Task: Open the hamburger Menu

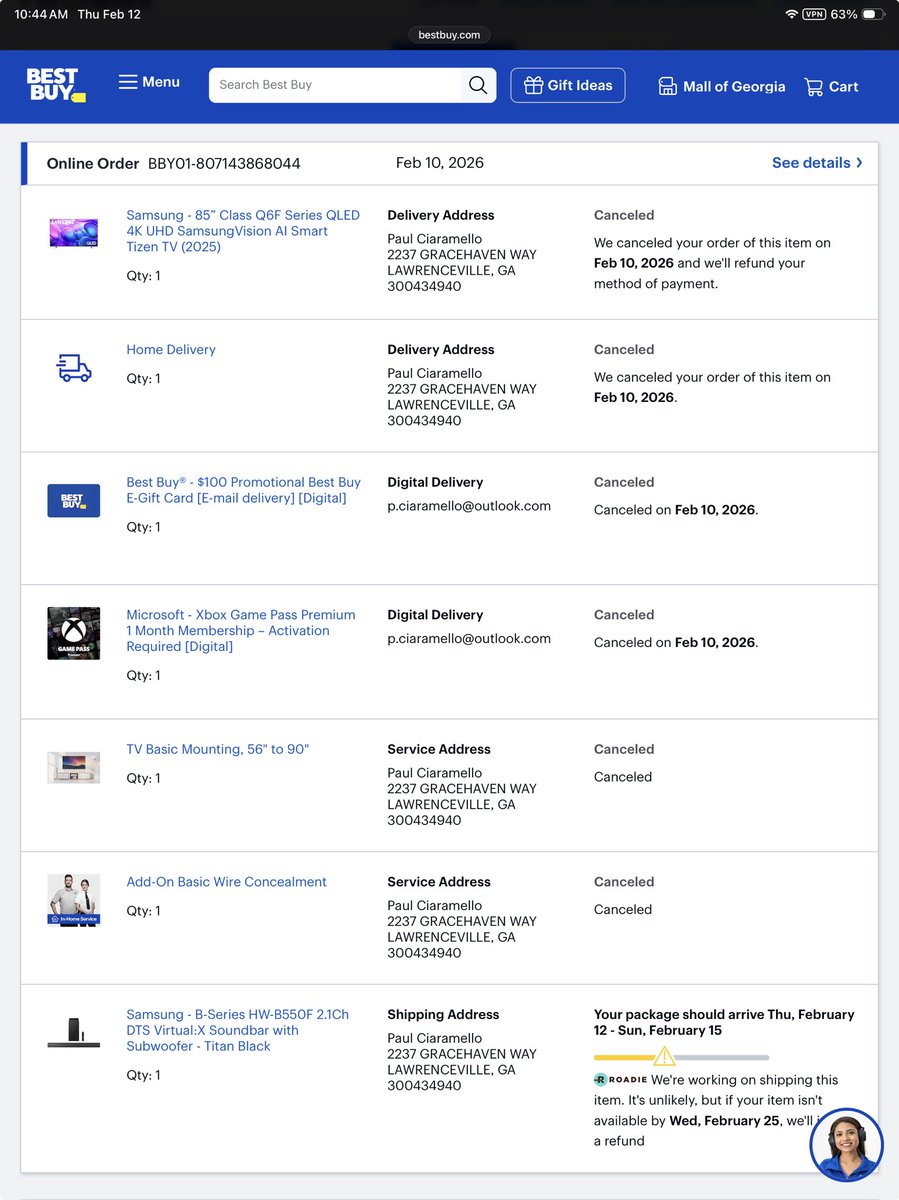Action: click(x=149, y=82)
